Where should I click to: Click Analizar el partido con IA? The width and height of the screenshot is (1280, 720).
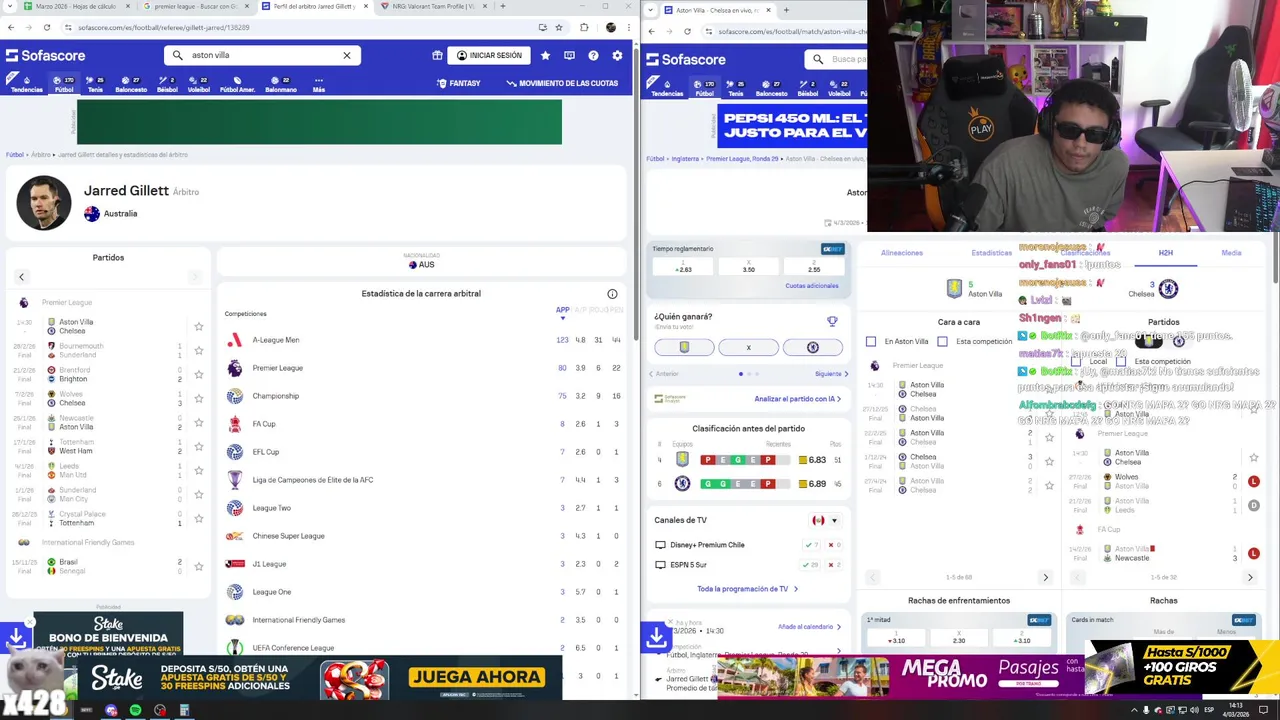797,399
